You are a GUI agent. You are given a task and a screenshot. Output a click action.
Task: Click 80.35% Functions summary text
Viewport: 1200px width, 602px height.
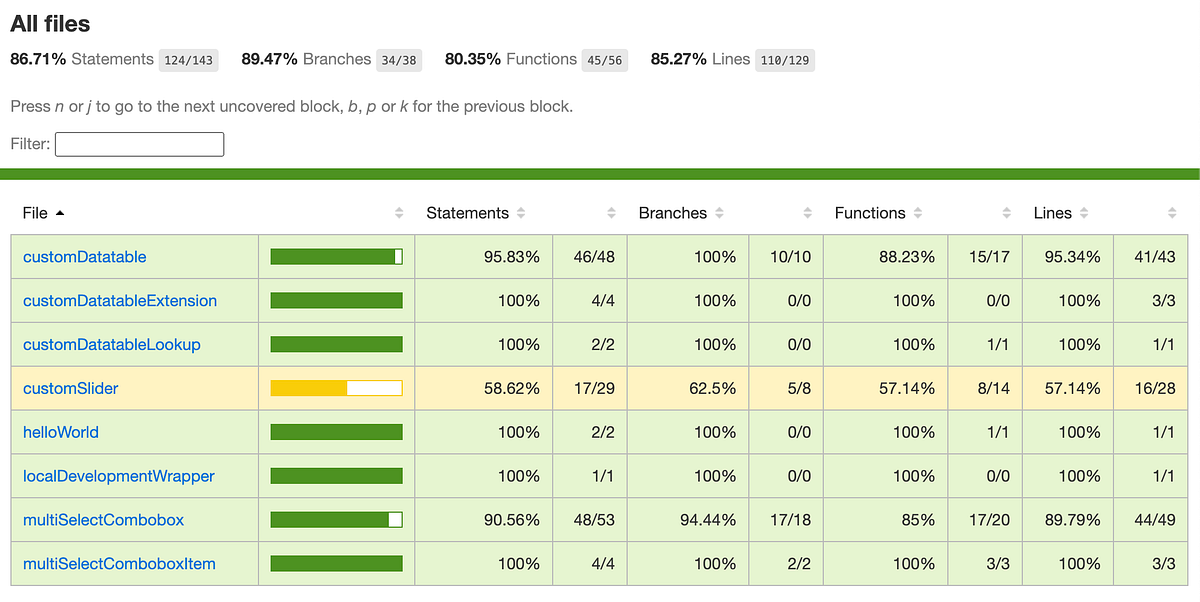coord(511,60)
